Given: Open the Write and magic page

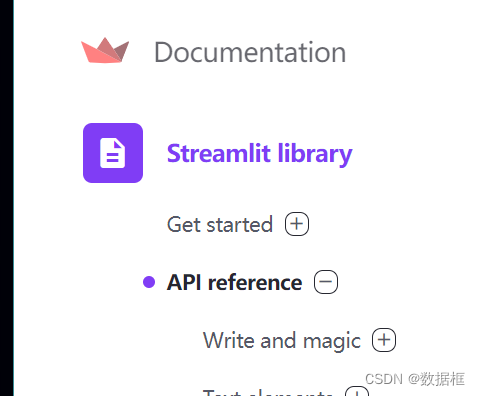Looking at the screenshot, I should (282, 341).
